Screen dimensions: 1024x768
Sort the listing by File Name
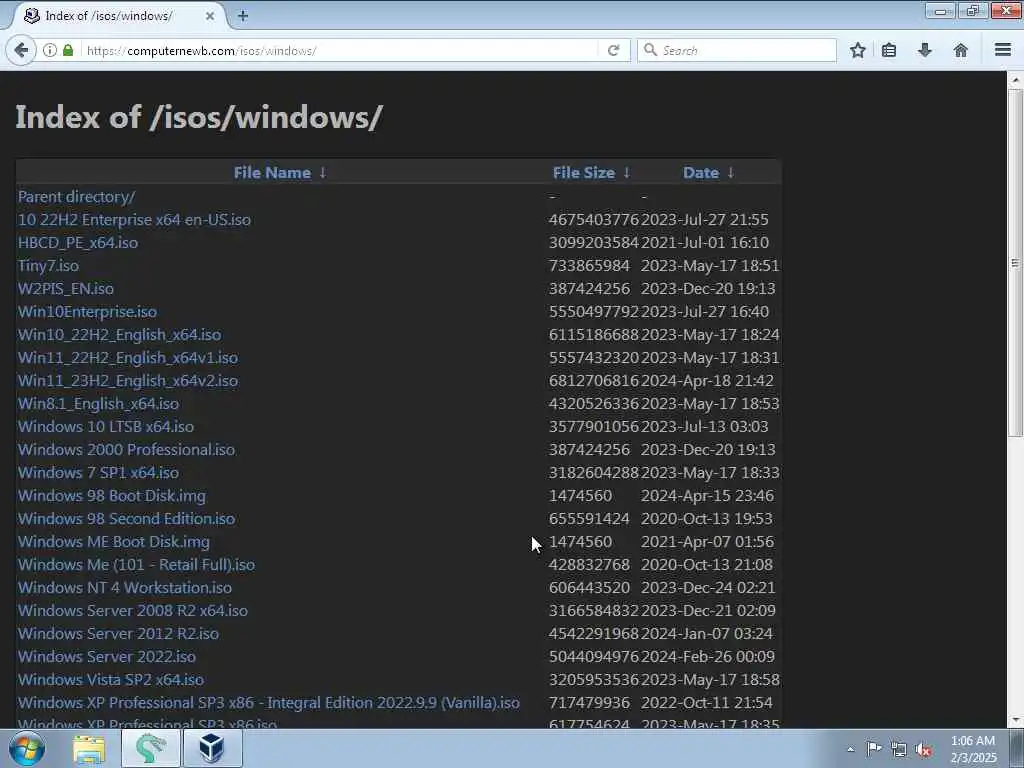(x=272, y=172)
